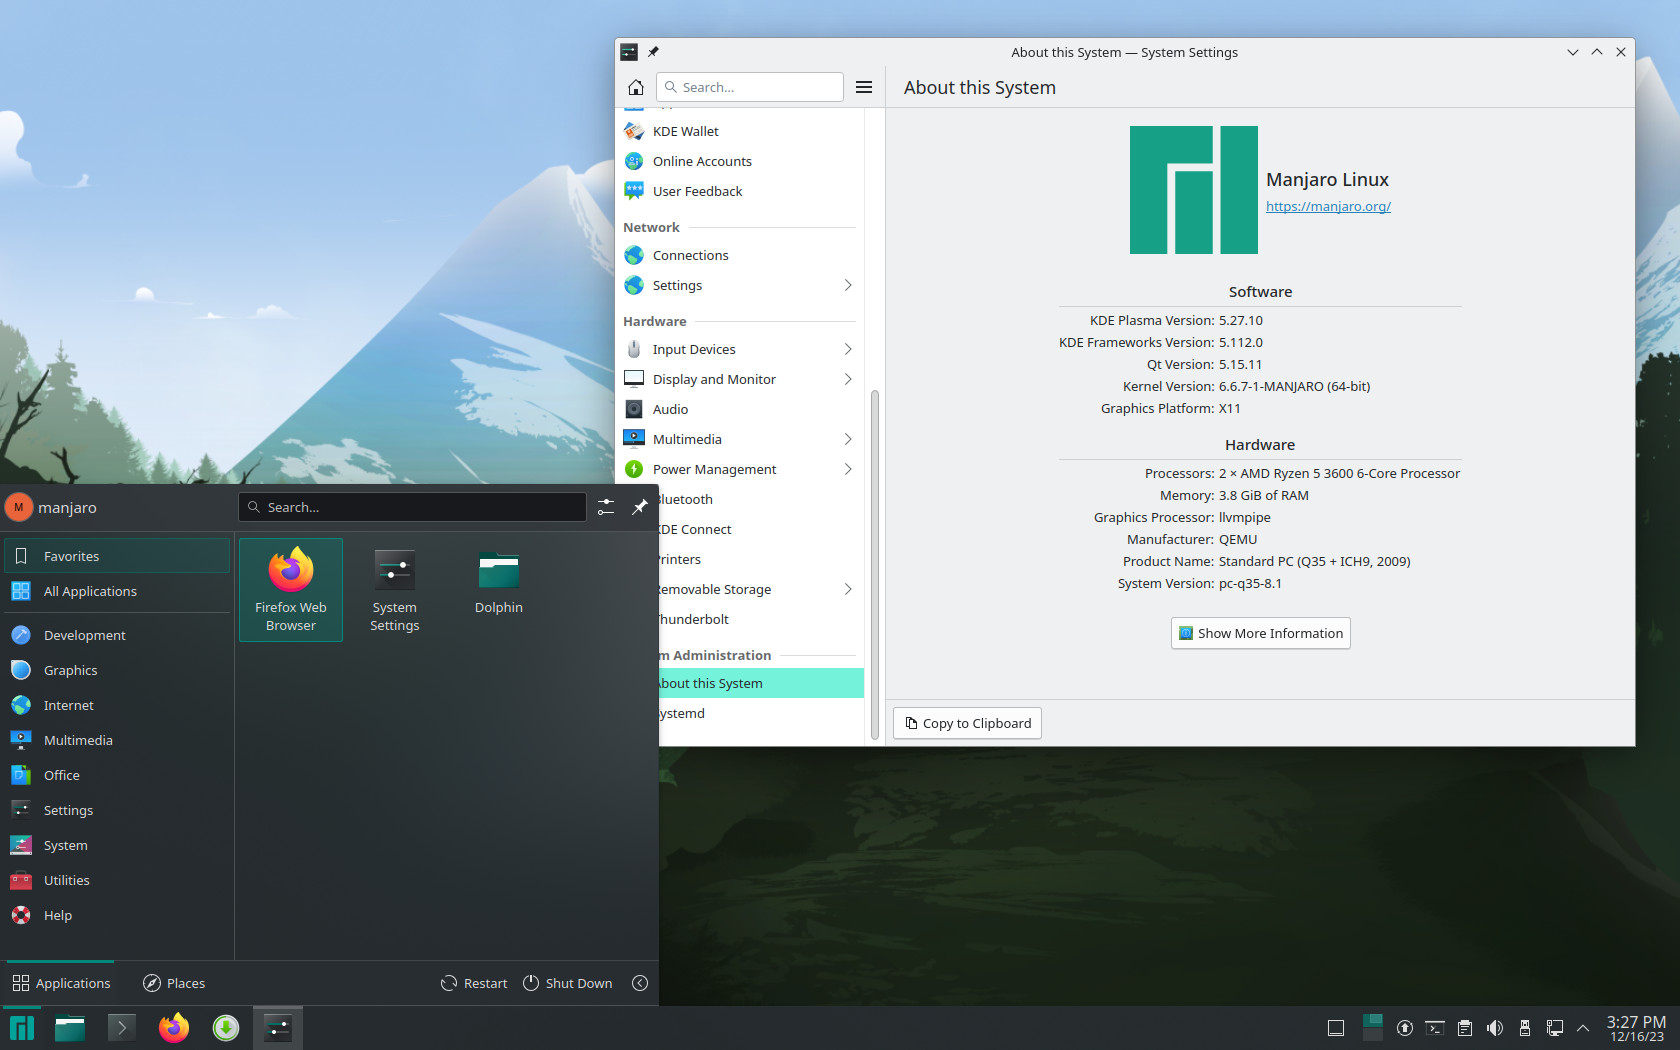Select Favorites in the launcher sidebar
Viewport: 1680px width, 1050px height.
pyautogui.click(x=118, y=556)
